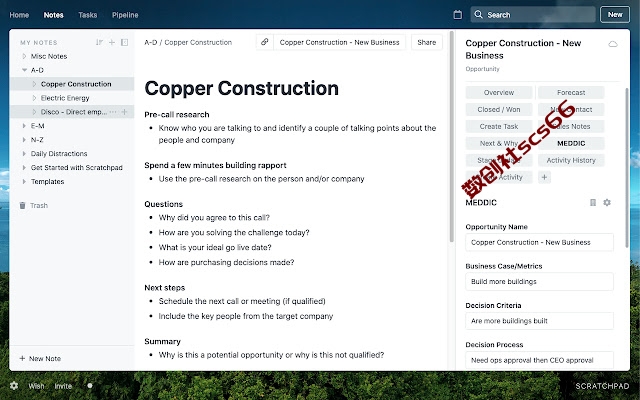Click the opportunity panel scrollbar
This screenshot has height=400, width=640.
click(x=627, y=167)
